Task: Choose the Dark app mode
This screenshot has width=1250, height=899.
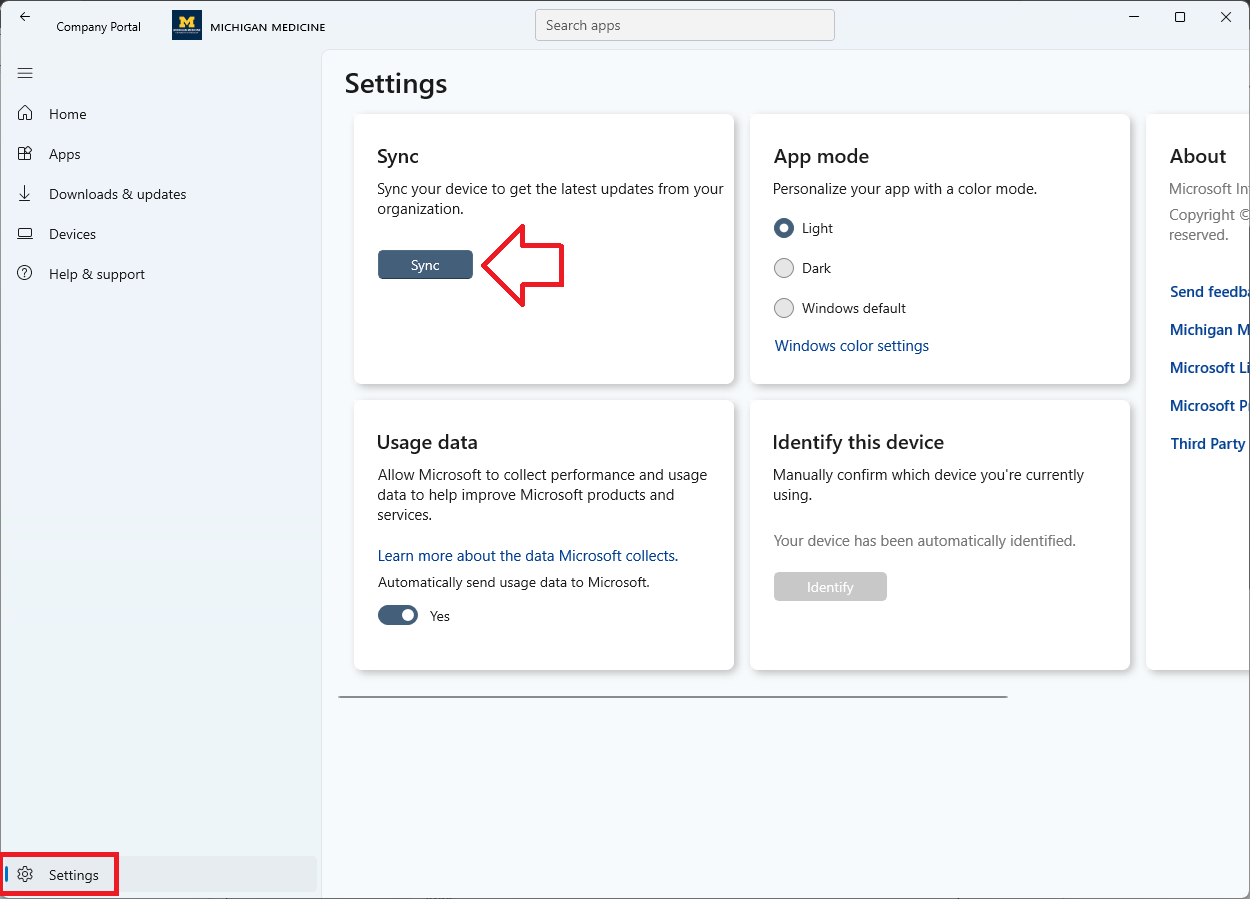Action: [784, 268]
